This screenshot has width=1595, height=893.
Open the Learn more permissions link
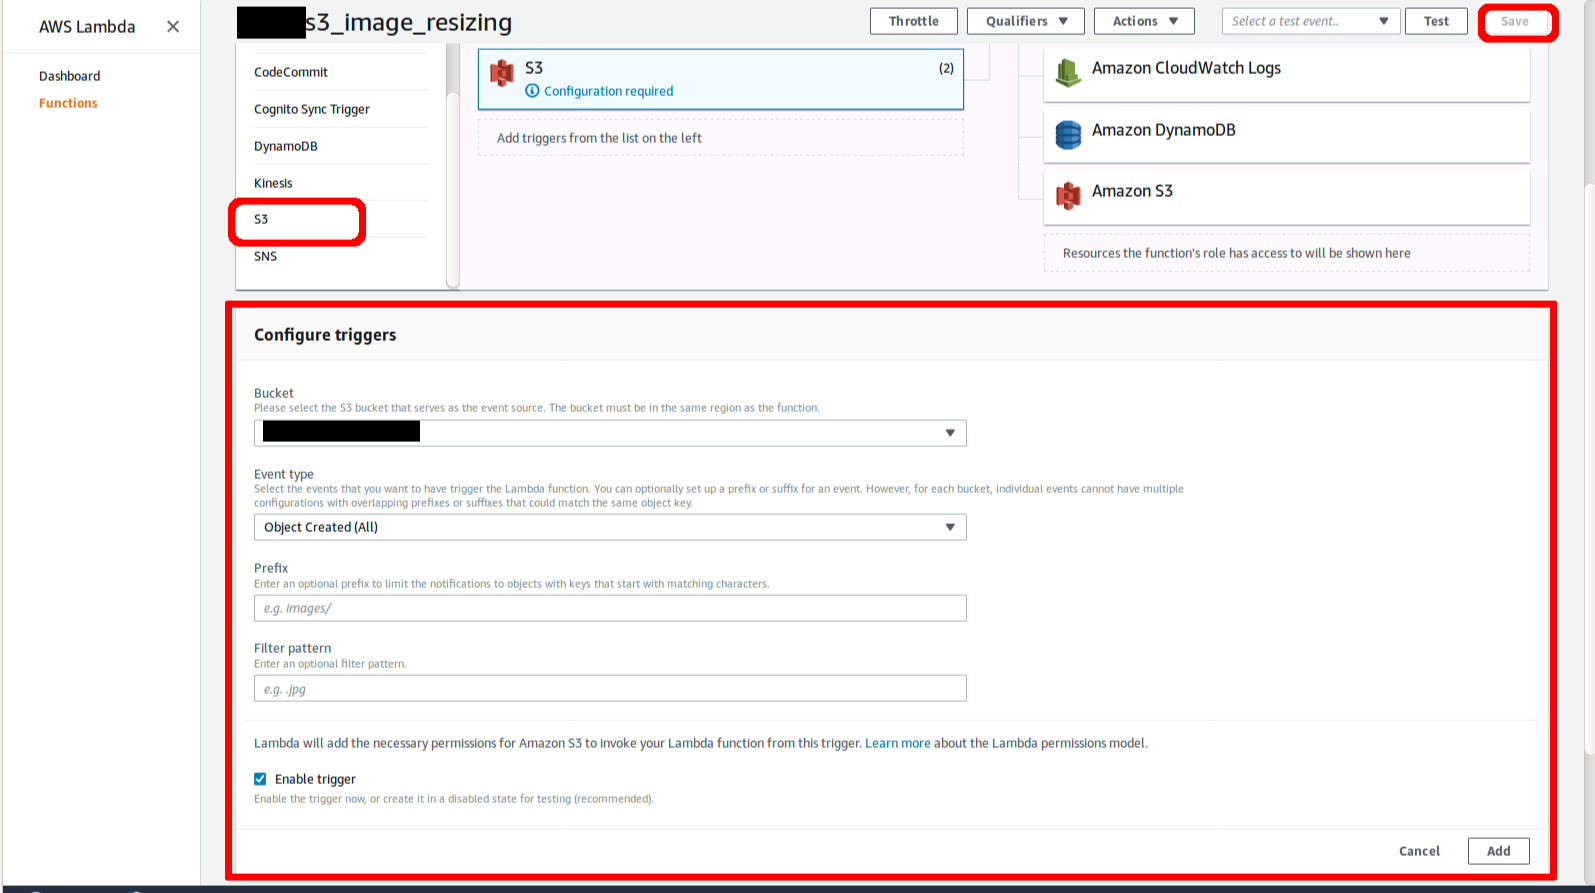tap(897, 743)
